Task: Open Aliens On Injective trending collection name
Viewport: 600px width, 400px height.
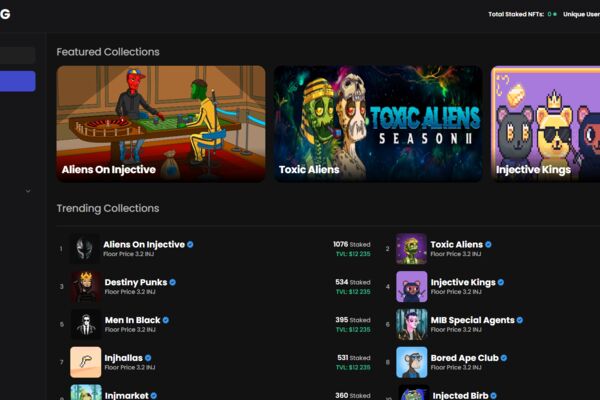Action: click(144, 244)
